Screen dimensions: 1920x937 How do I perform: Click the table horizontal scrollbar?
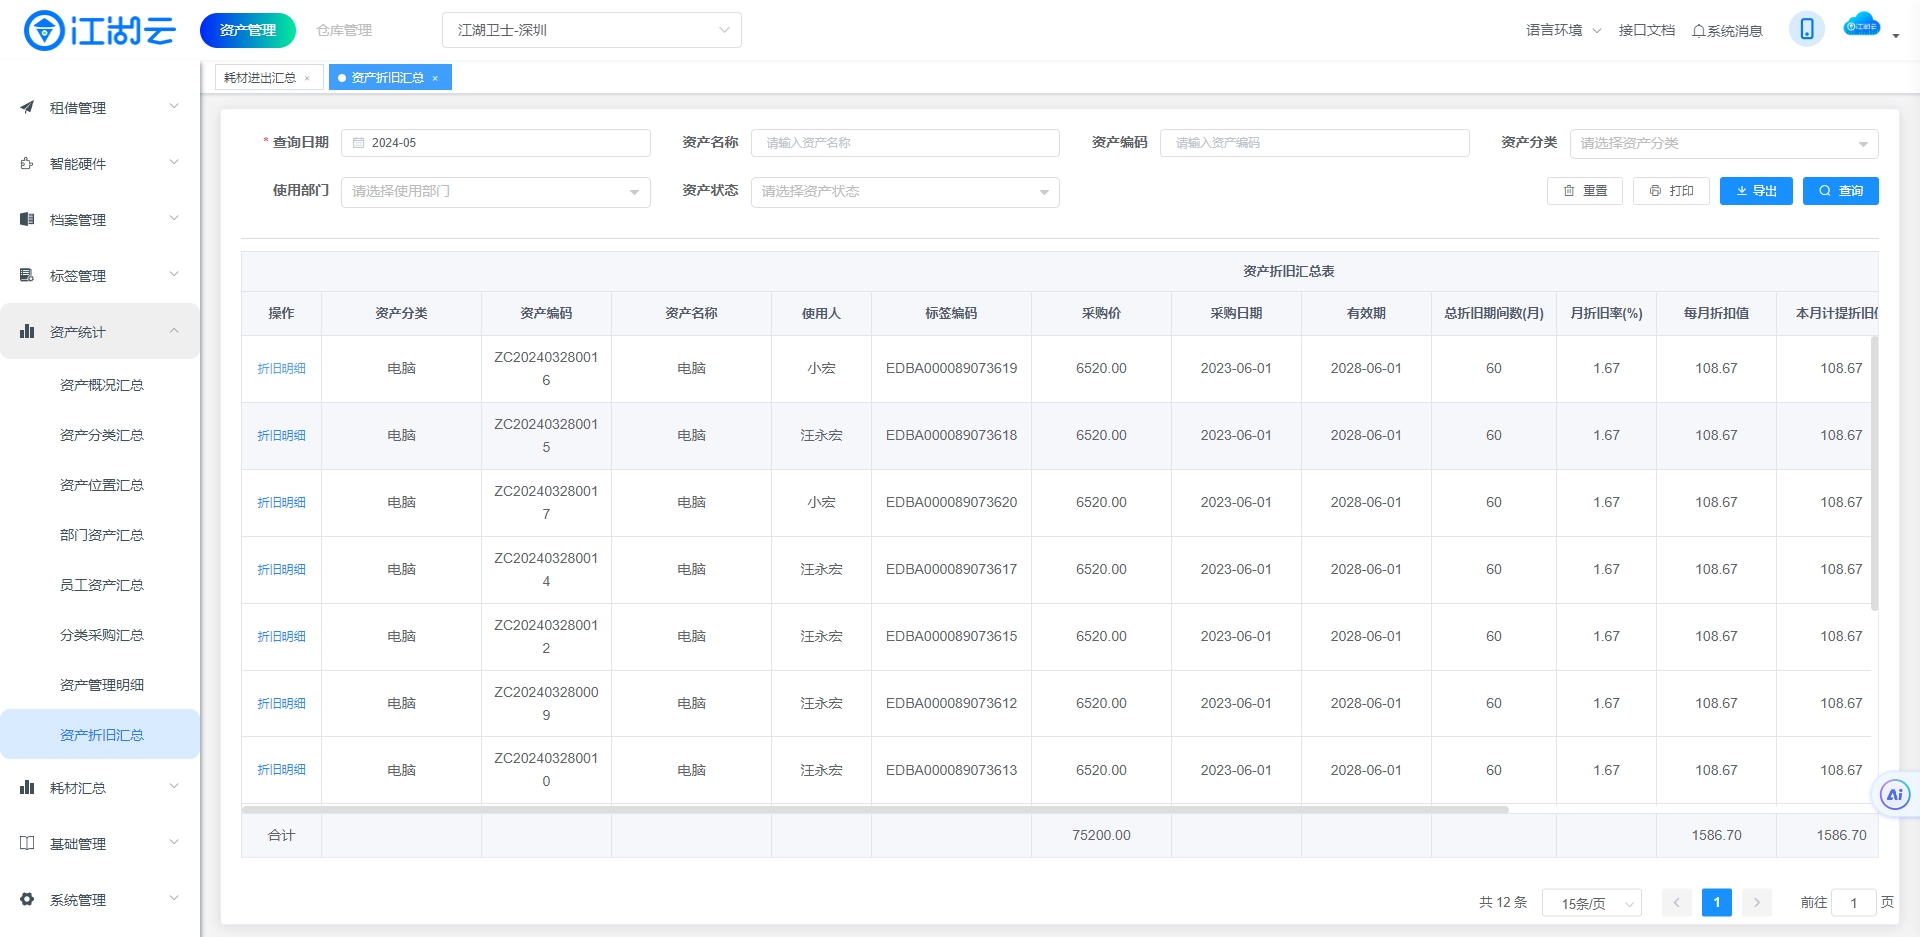coord(875,809)
